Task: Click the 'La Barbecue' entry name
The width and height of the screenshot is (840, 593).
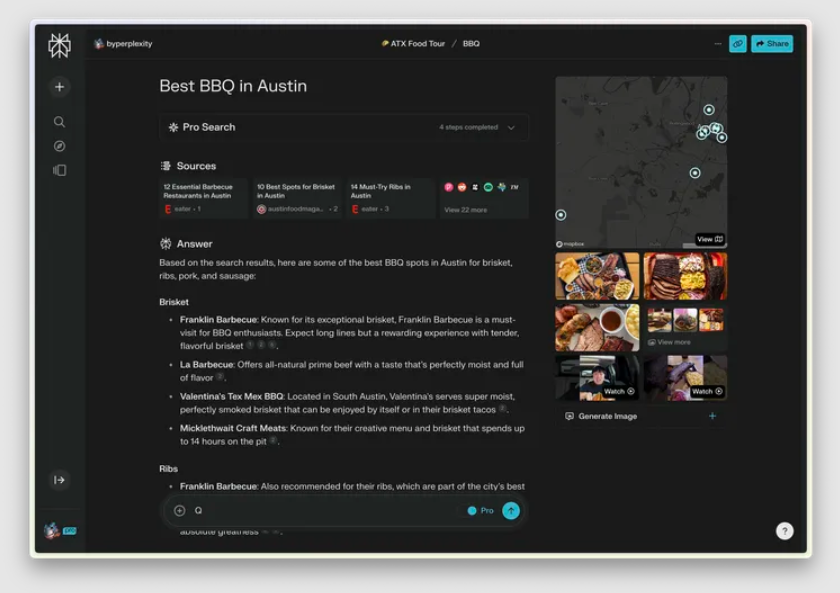Action: (x=207, y=365)
